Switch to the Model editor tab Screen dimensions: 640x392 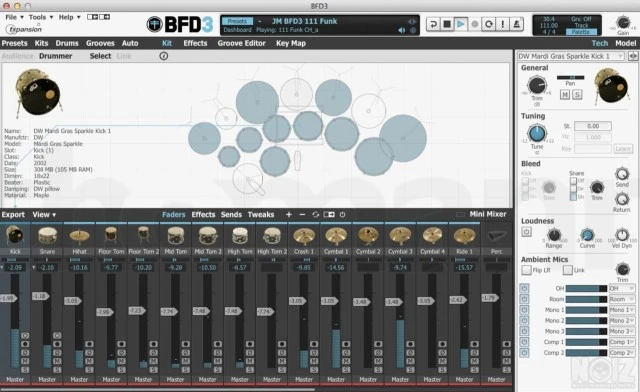click(x=625, y=43)
